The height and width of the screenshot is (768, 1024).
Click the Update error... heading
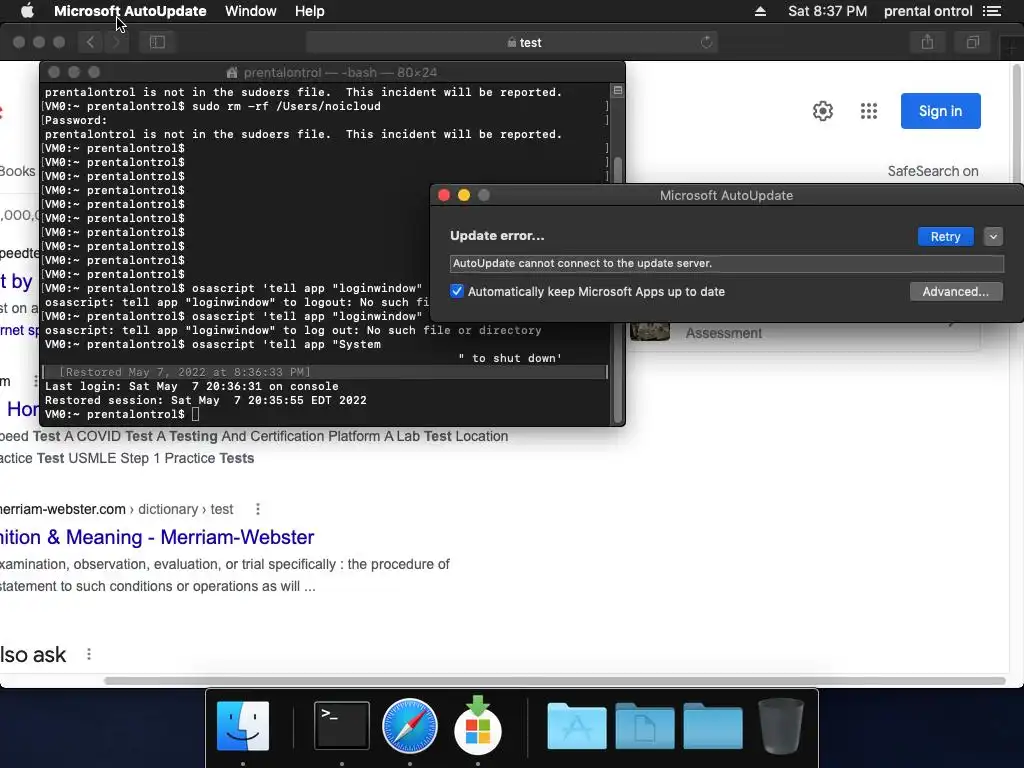497,236
